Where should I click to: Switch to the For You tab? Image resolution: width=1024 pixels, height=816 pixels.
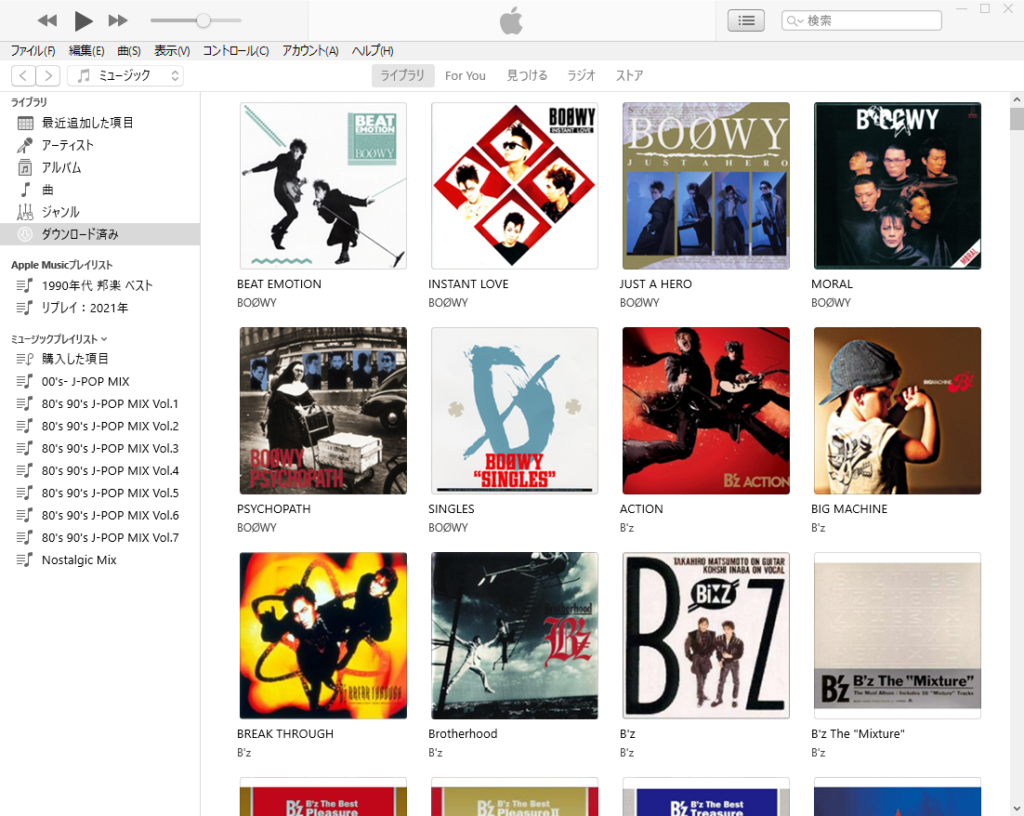[x=465, y=76]
